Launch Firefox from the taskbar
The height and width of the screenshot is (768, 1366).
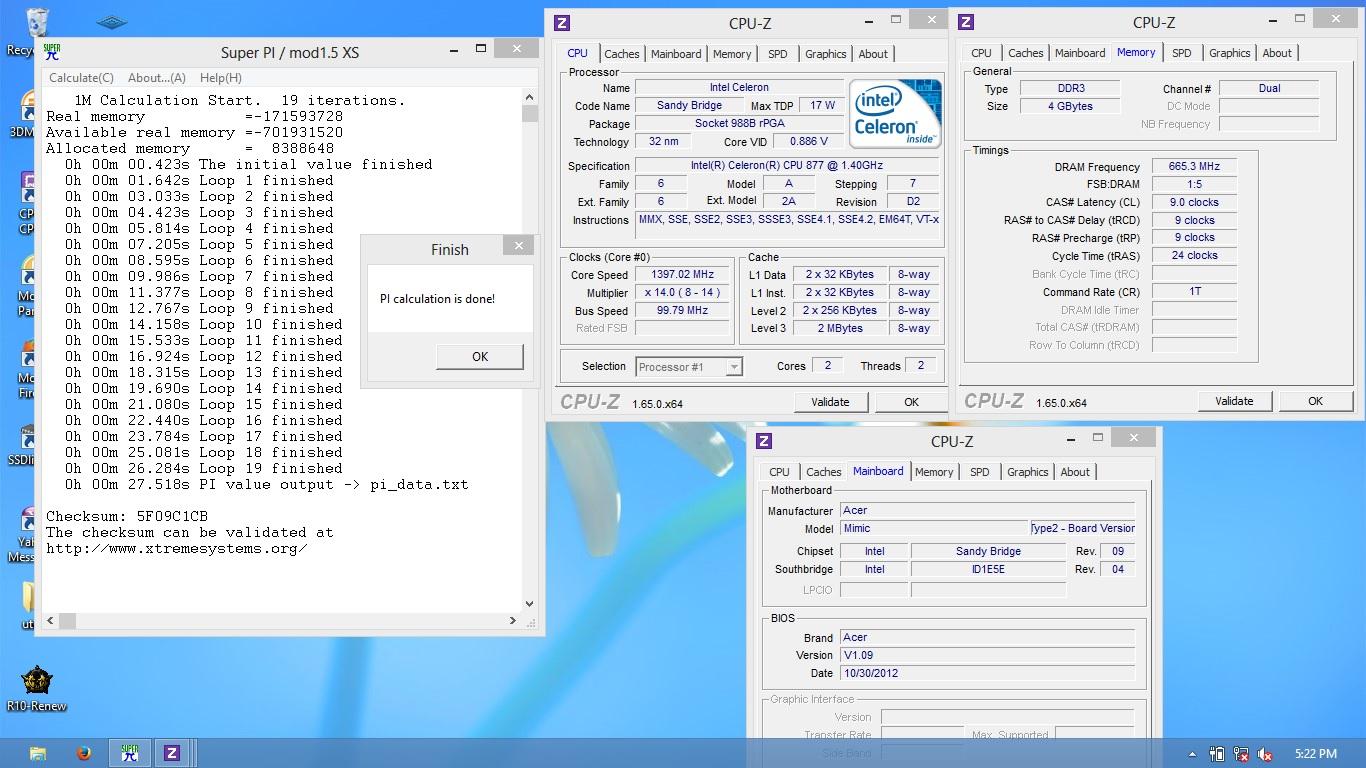tap(84, 753)
